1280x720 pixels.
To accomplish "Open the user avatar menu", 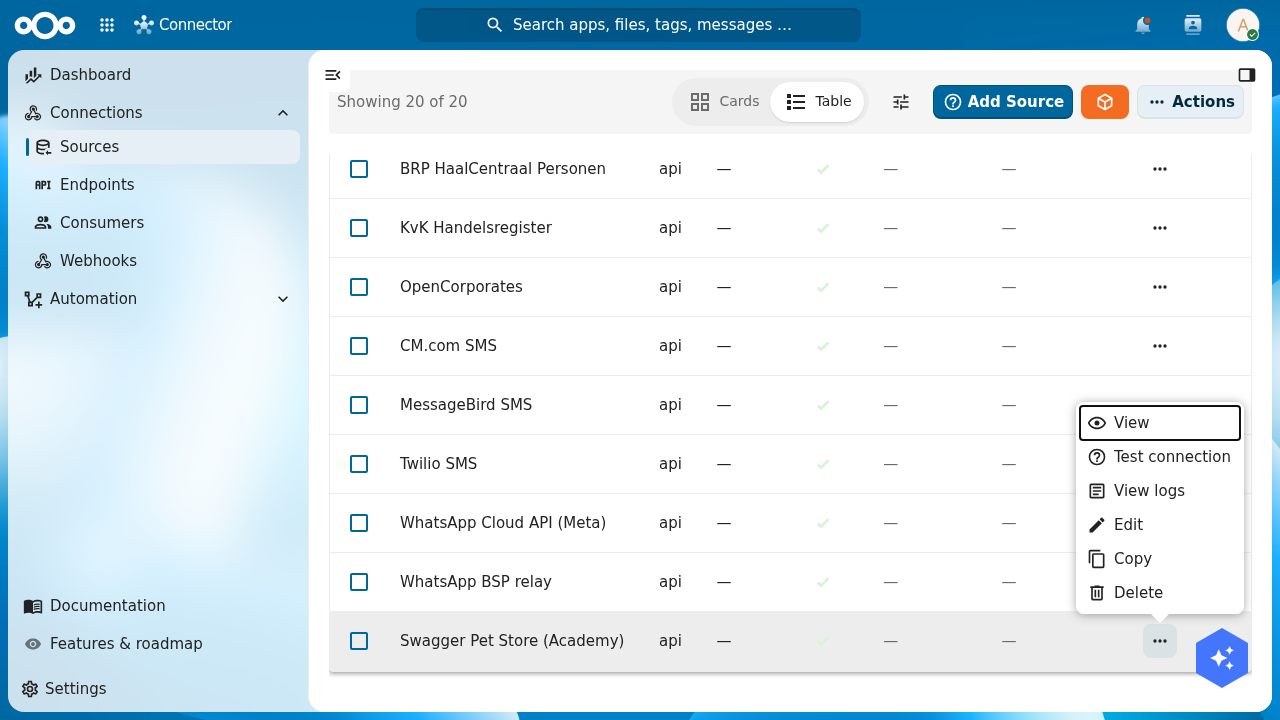I will [1243, 25].
